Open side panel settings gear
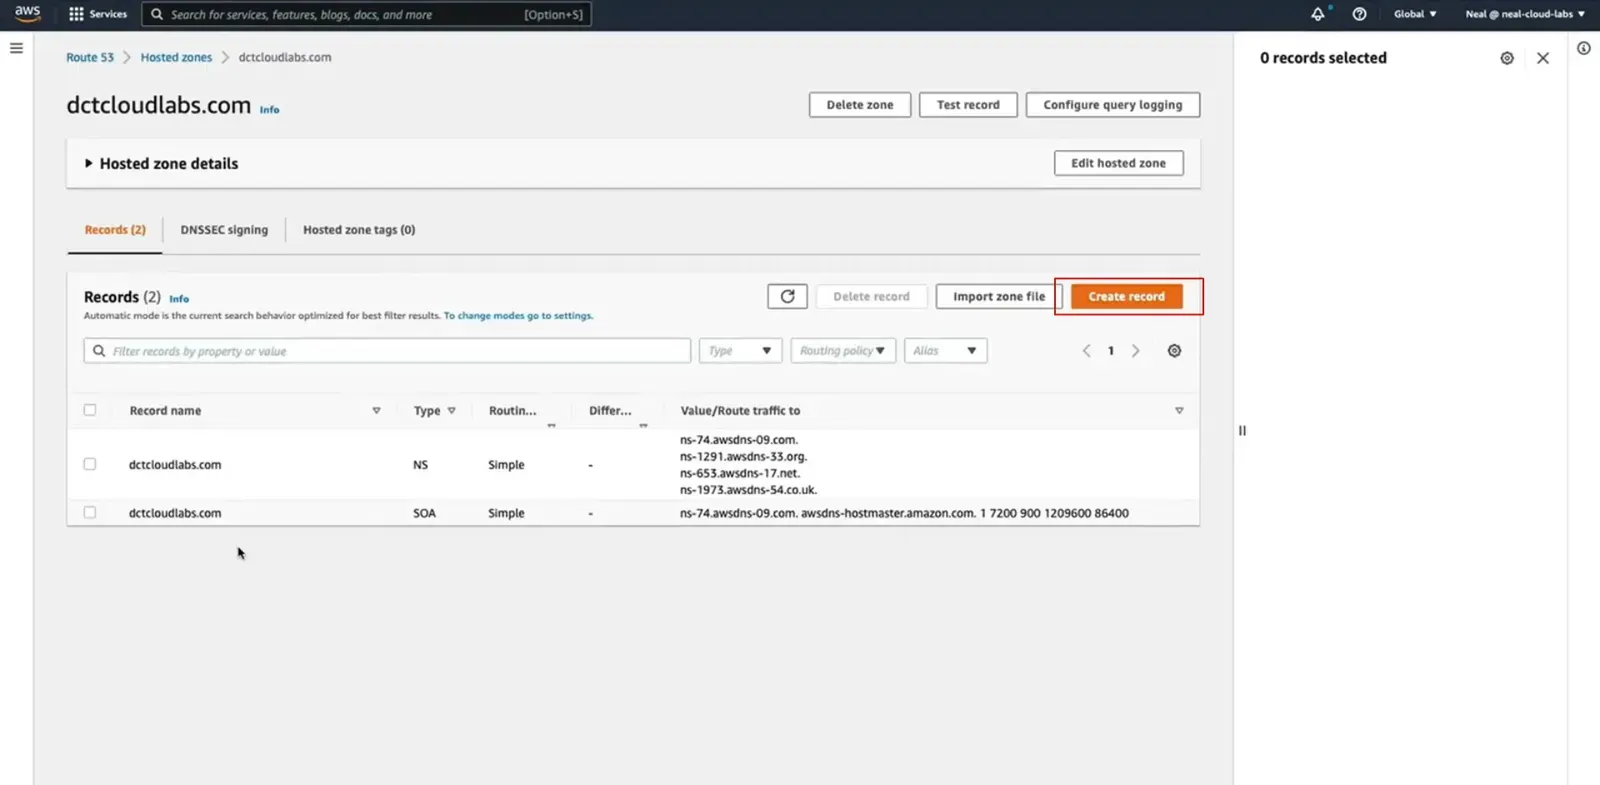Viewport: 1600px width, 785px height. point(1507,58)
